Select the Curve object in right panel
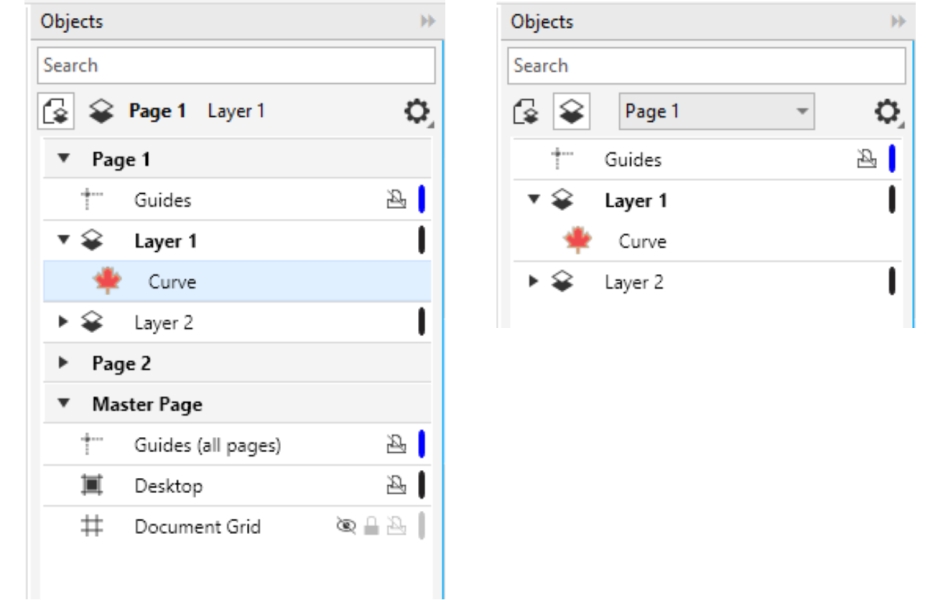 pyautogui.click(x=642, y=241)
